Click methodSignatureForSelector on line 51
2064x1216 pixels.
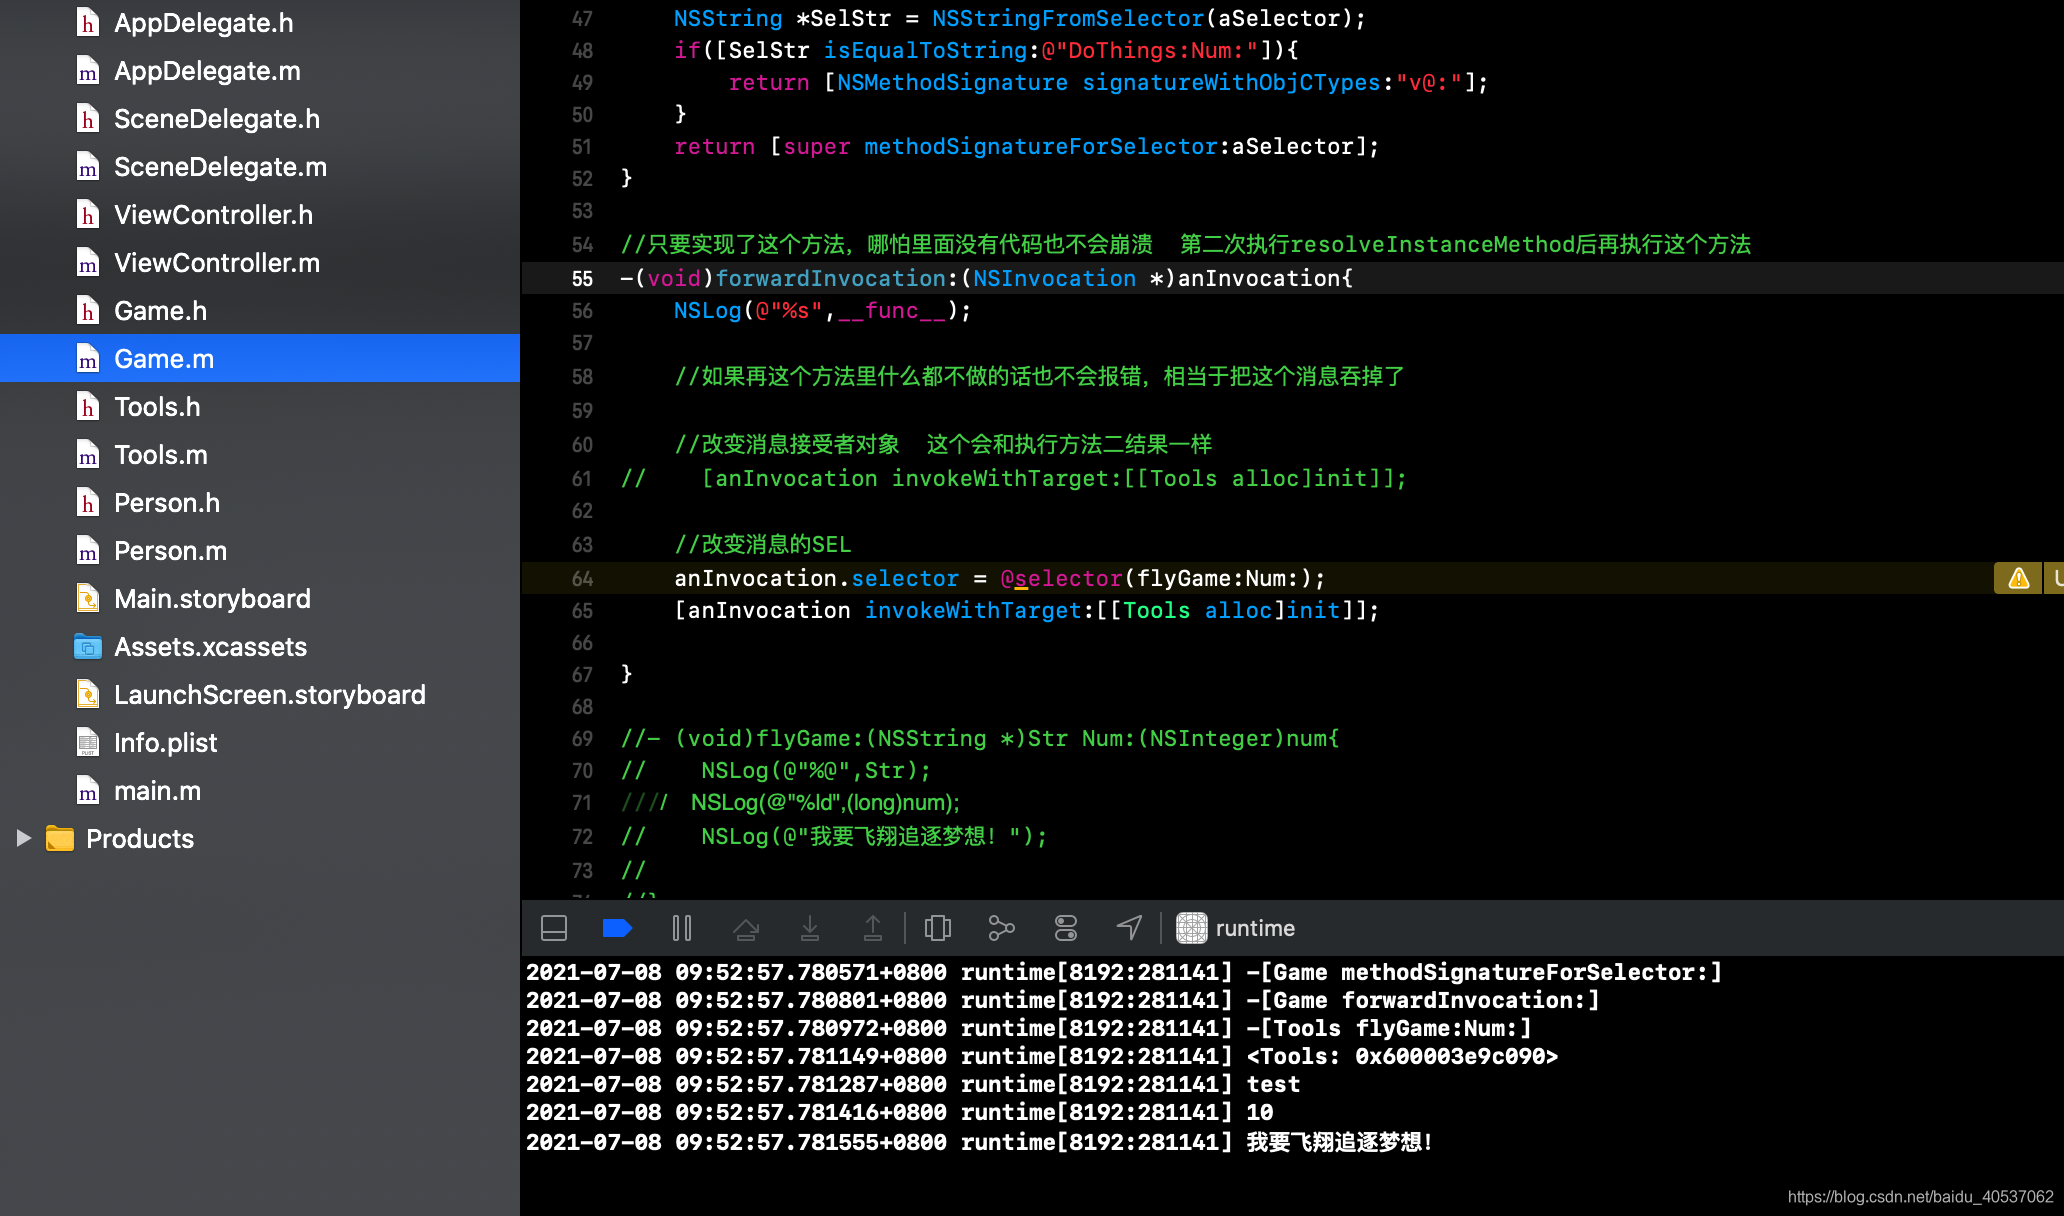[x=1041, y=147]
